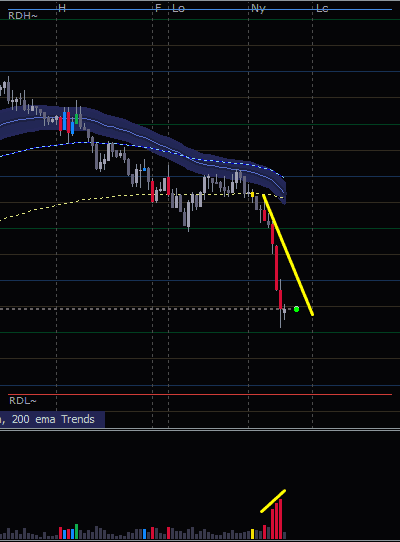This screenshot has width=400, height=542.
Task: Click the Lo session marker label
Action: (178, 8)
